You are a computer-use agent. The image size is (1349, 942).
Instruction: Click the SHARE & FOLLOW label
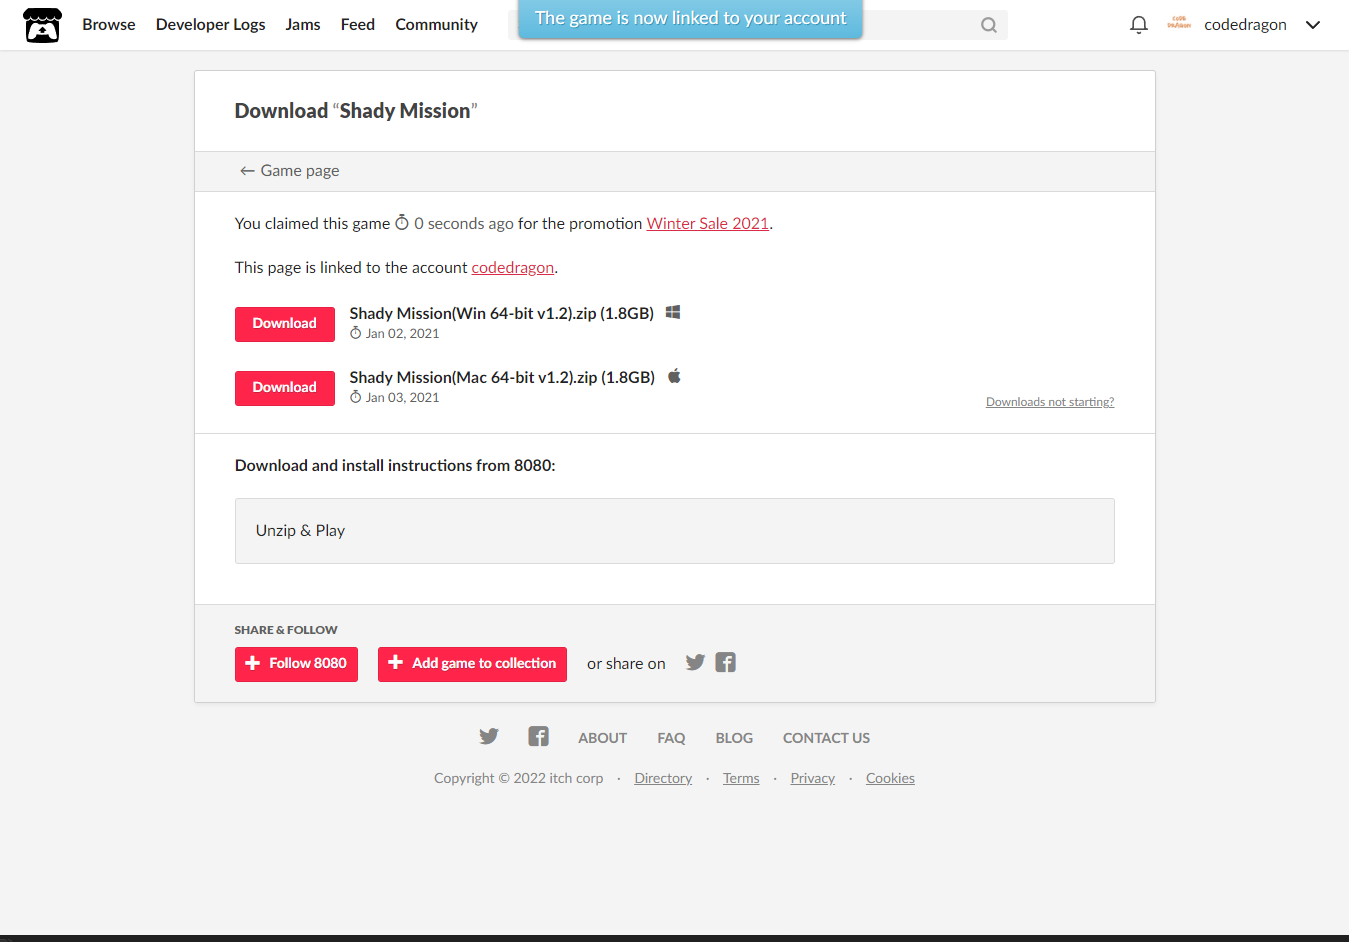point(286,630)
